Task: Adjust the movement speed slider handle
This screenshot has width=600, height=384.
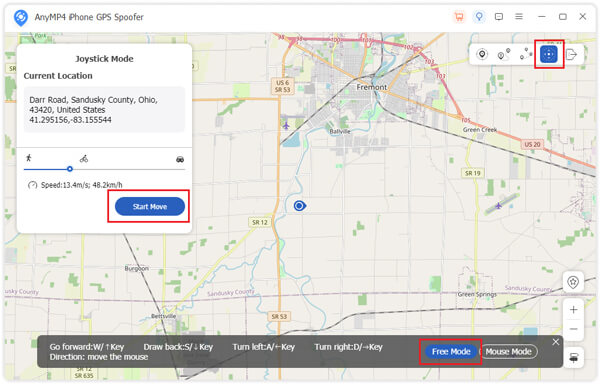Action: pyautogui.click(x=70, y=169)
